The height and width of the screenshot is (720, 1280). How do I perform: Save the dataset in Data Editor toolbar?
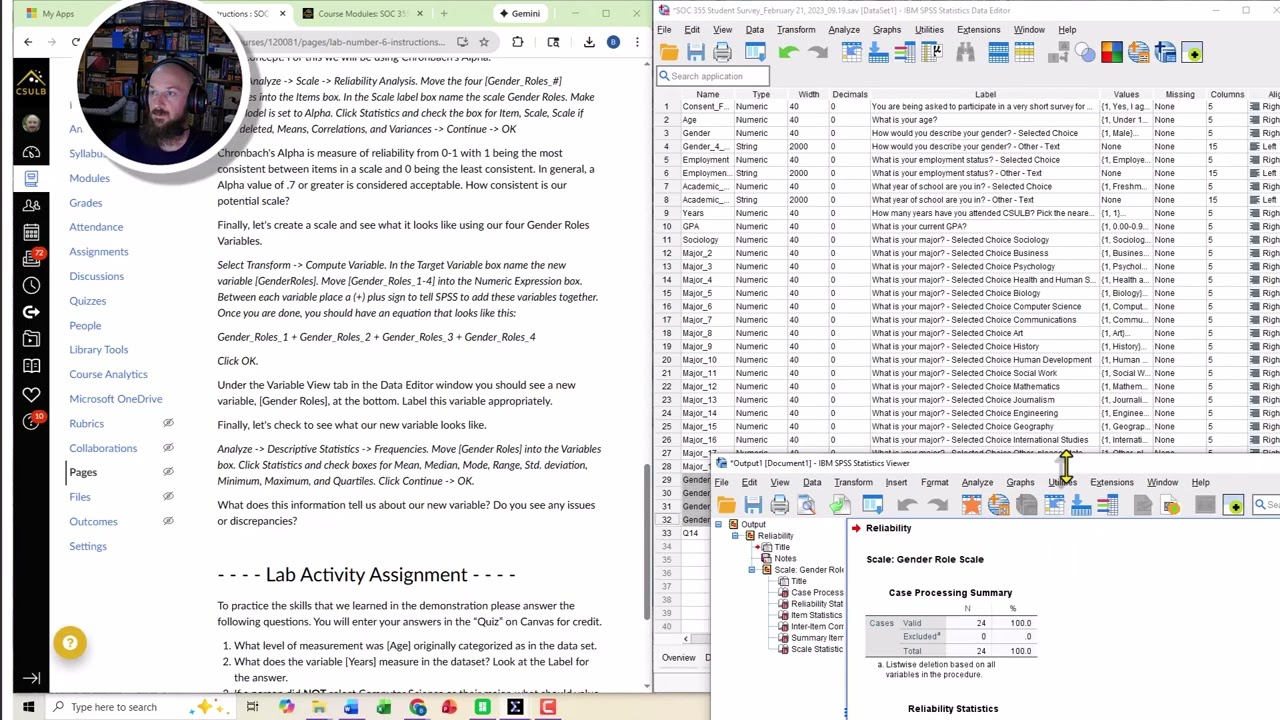click(696, 53)
